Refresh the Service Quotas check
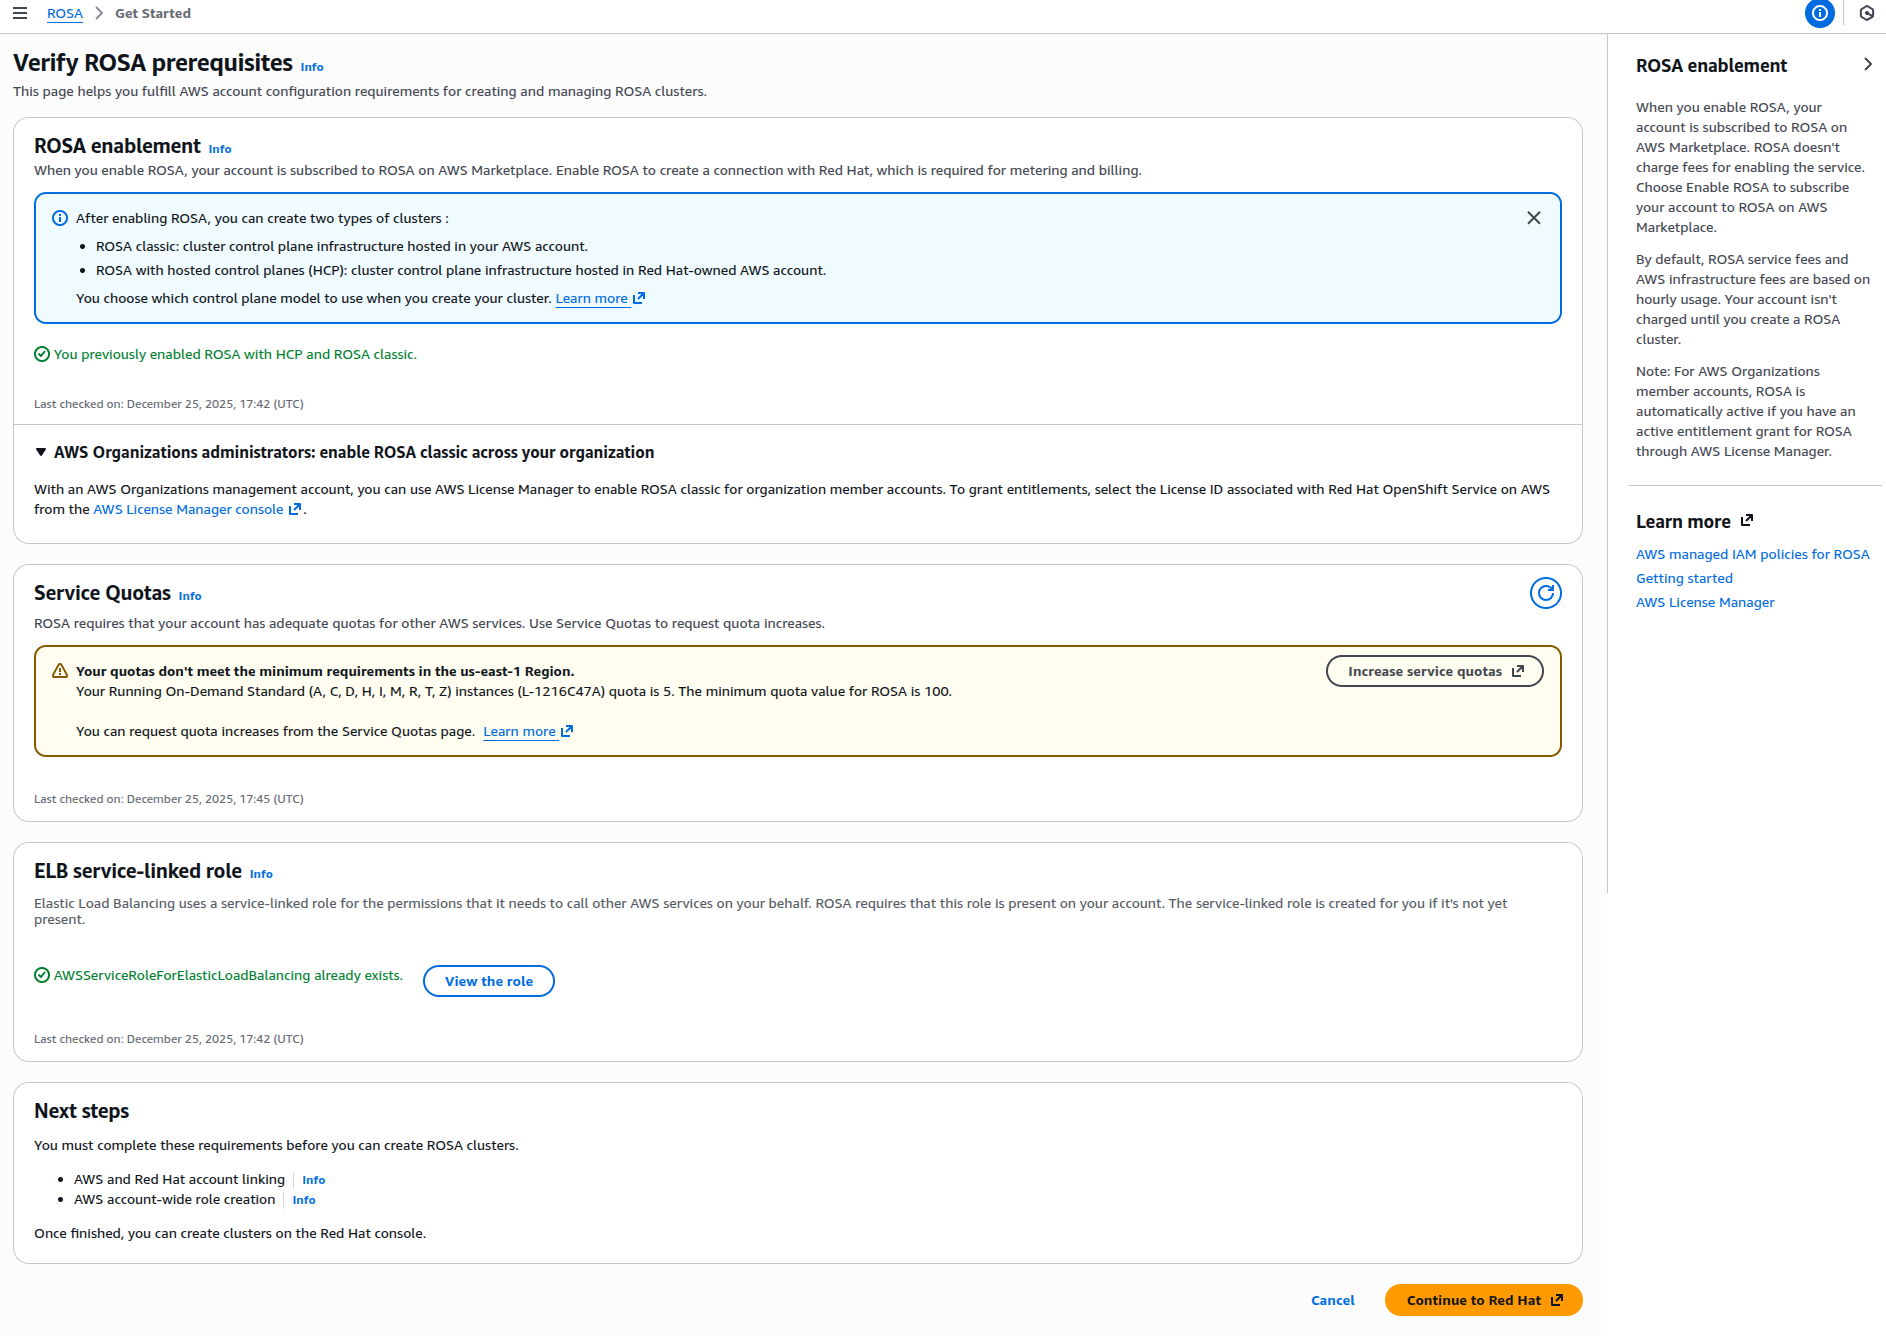Screen dimensions: 1886x1336 pos(1545,593)
